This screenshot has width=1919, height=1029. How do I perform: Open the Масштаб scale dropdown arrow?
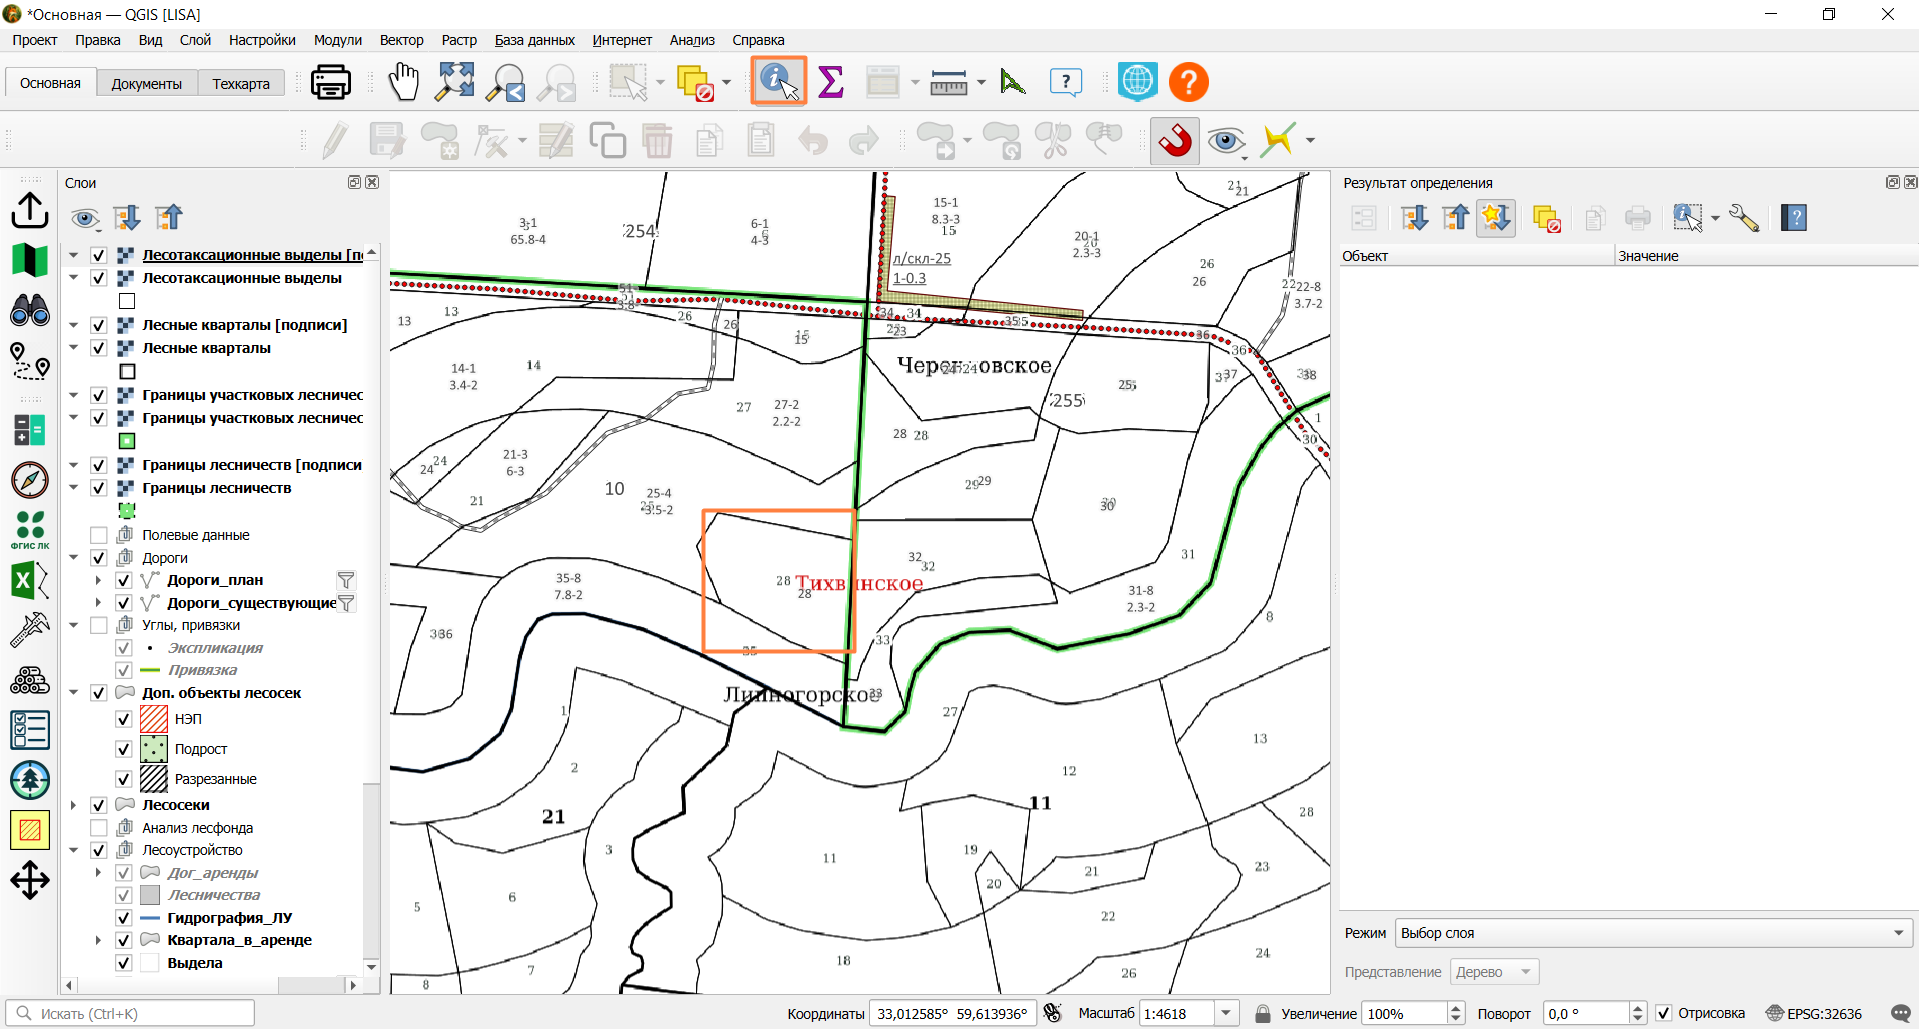click(x=1226, y=1013)
